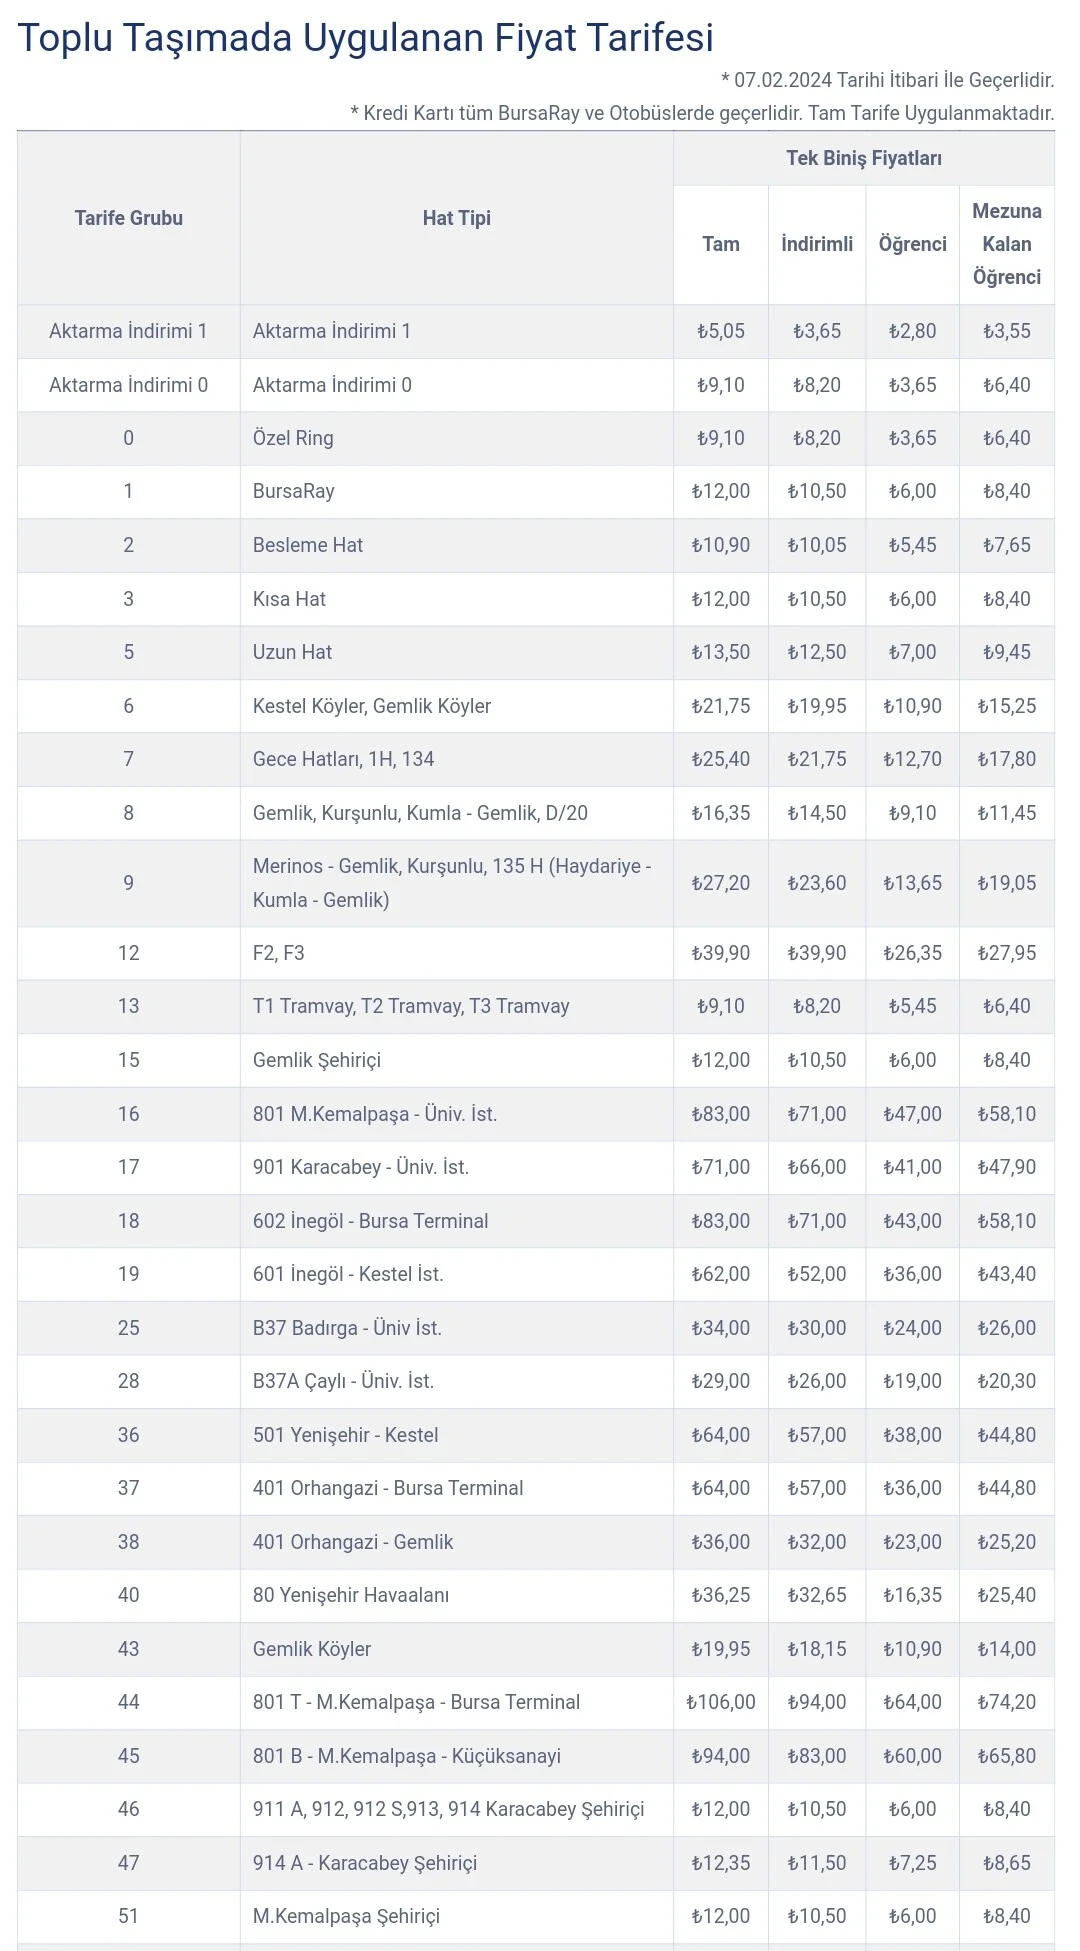Click the 80 Yenişehir Havaalanı line cell
The width and height of the screenshot is (1080, 1951).
pyautogui.click(x=351, y=1595)
